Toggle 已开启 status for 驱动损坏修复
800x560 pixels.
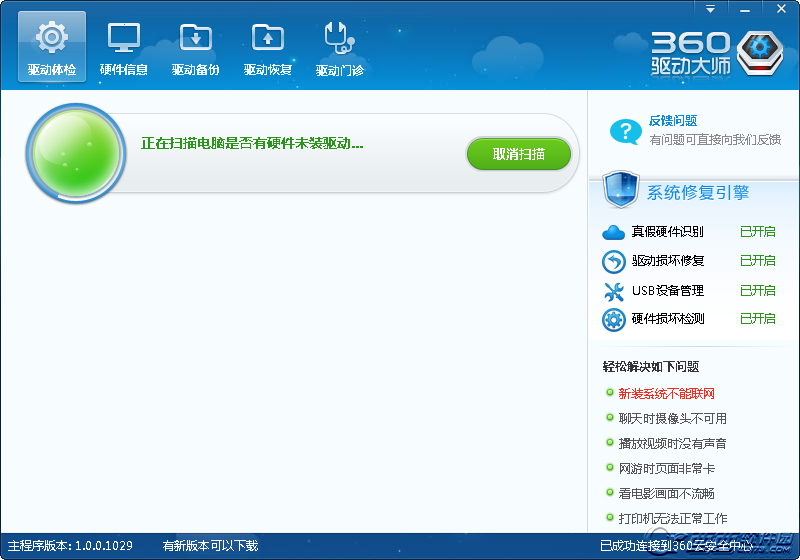click(758, 261)
